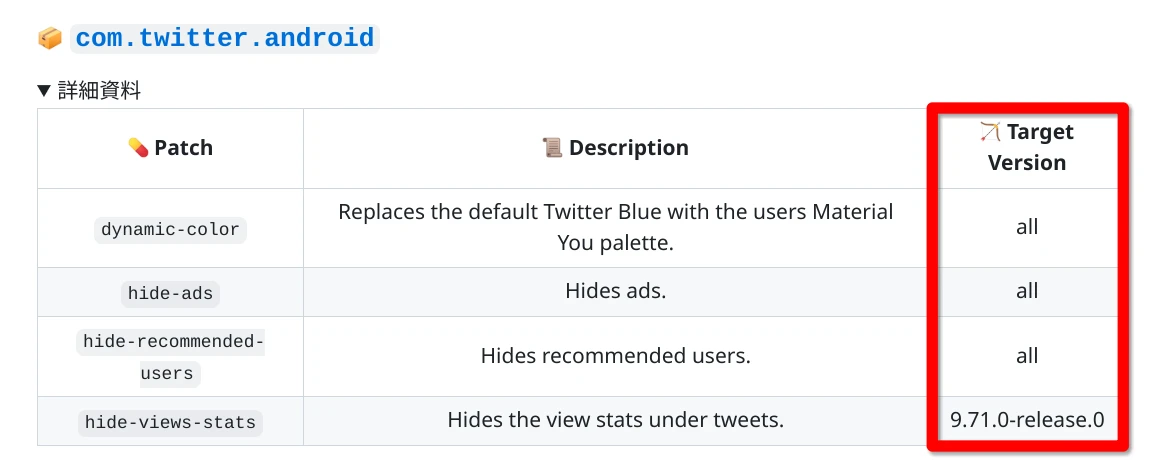Click the package box emoji icon
The width and height of the screenshot is (1160, 471).
tap(50, 39)
